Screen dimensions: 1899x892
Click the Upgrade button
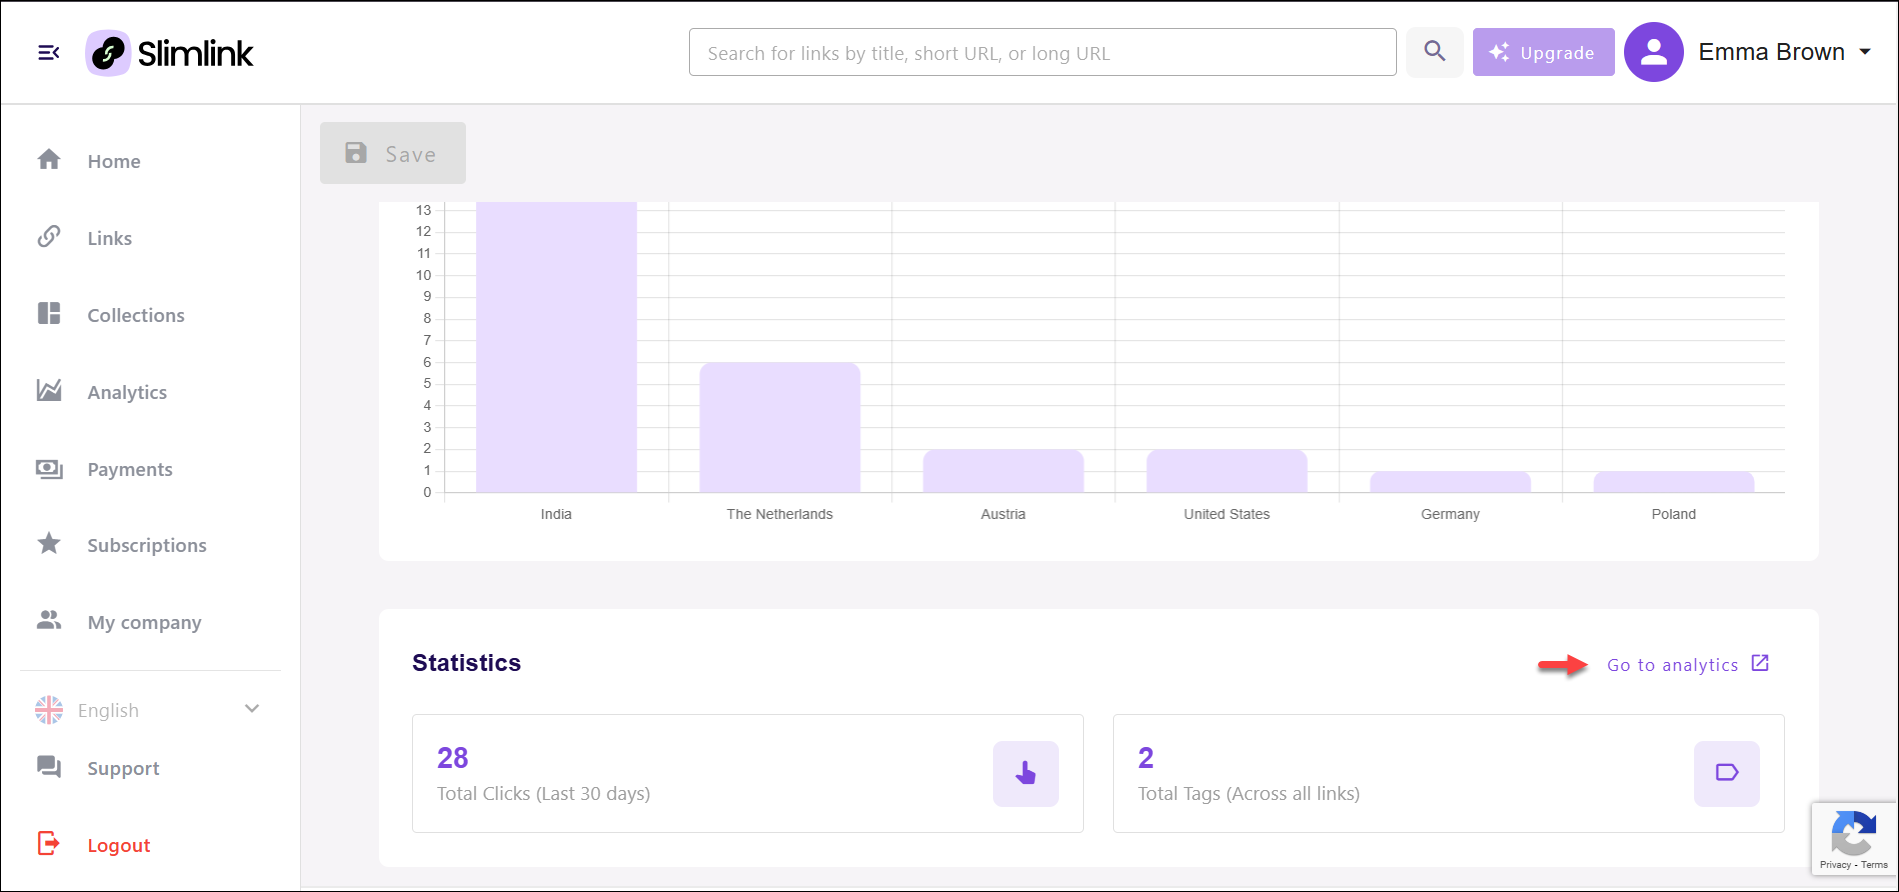coord(1543,52)
